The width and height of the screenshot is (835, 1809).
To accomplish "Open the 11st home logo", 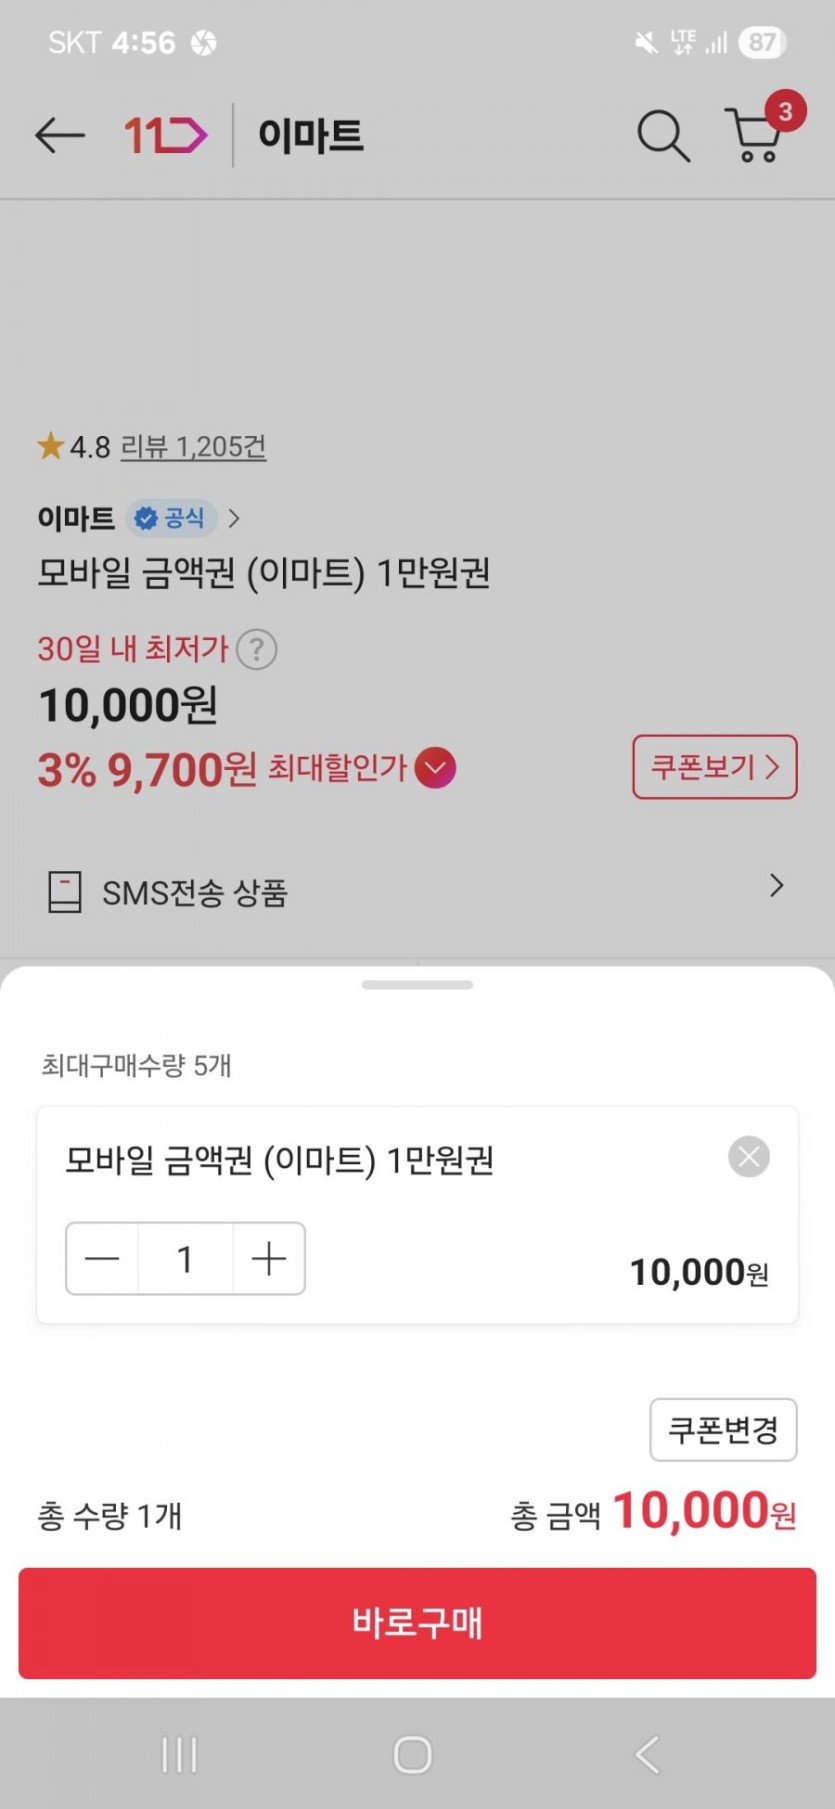I will [165, 135].
